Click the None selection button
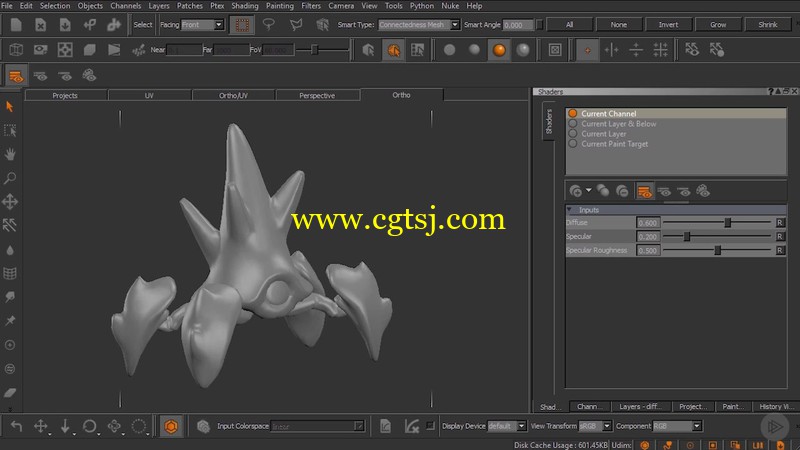This screenshot has width=800, height=450. click(618, 24)
